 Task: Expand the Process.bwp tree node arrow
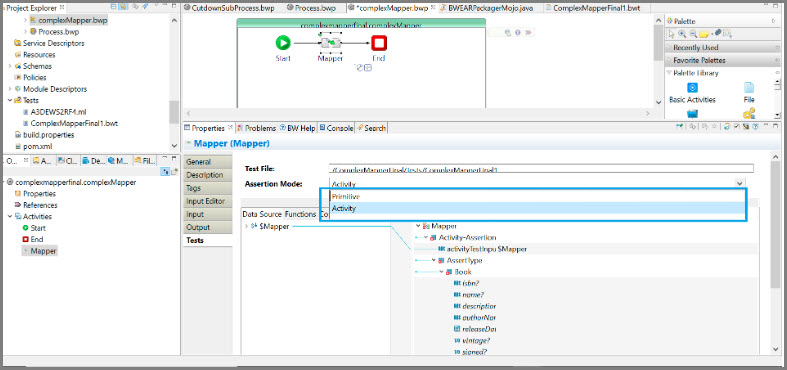point(26,32)
